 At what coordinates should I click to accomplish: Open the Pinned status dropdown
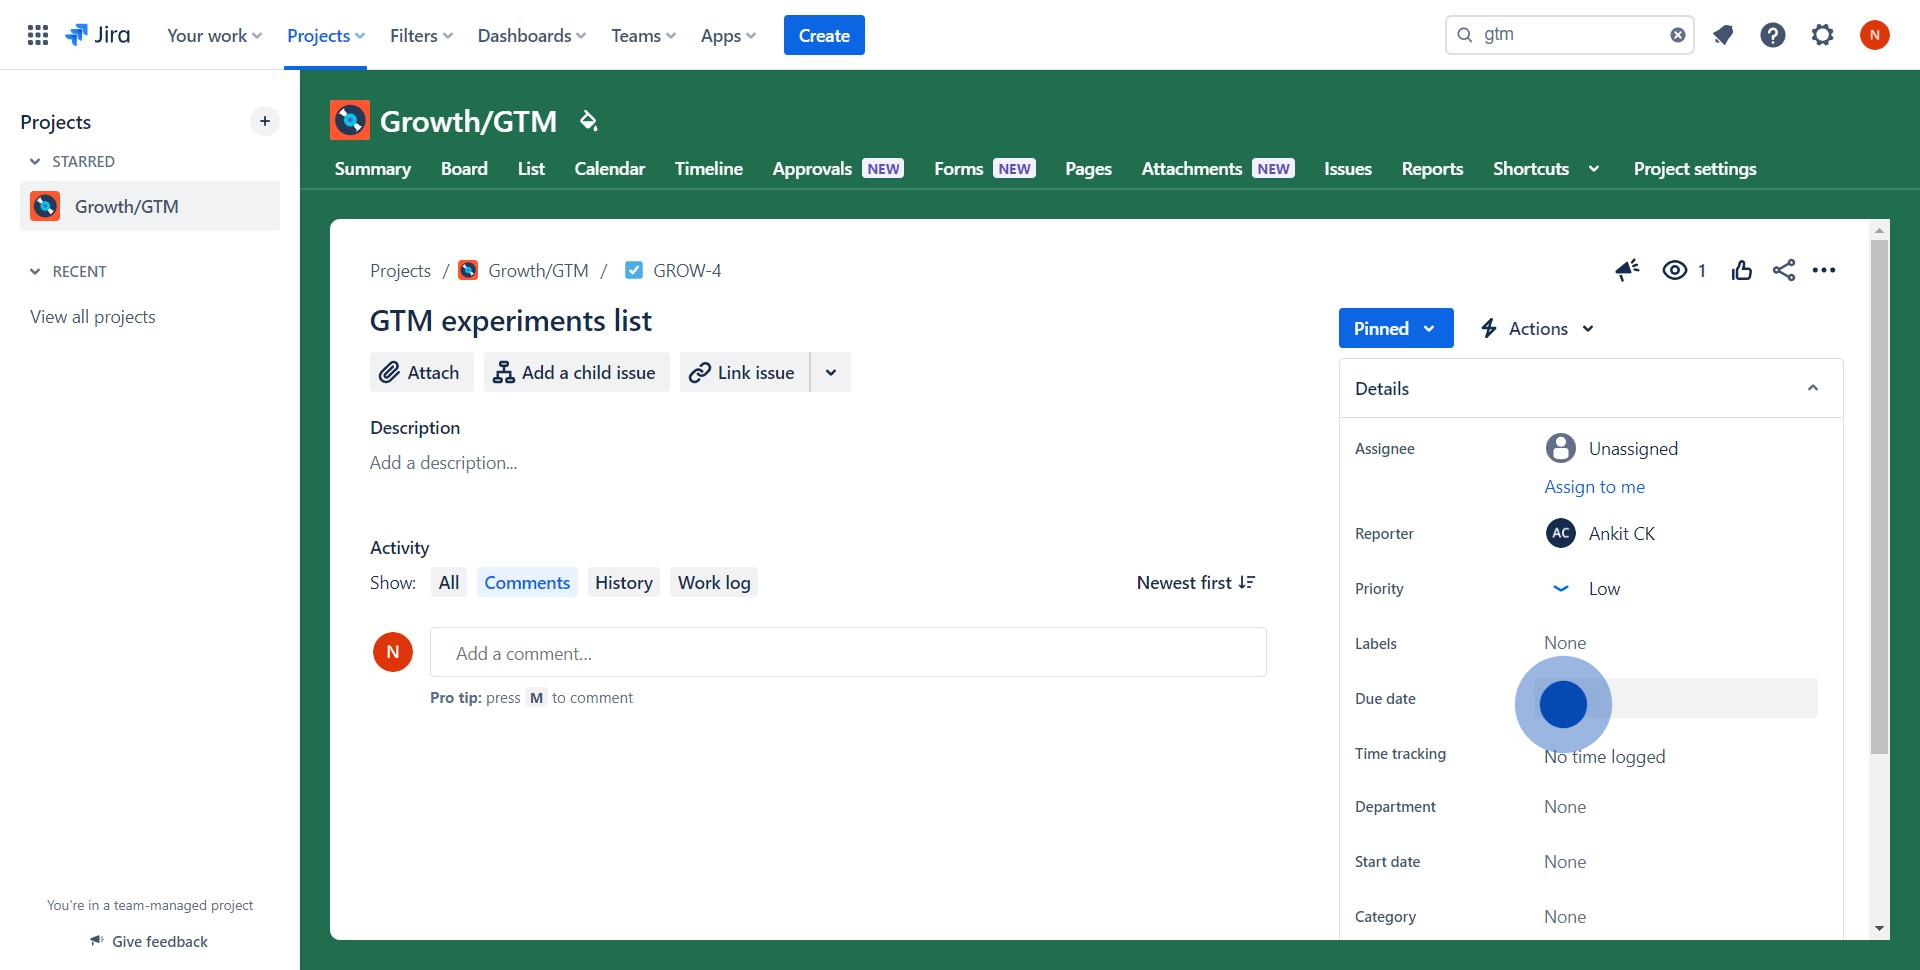click(x=1395, y=329)
